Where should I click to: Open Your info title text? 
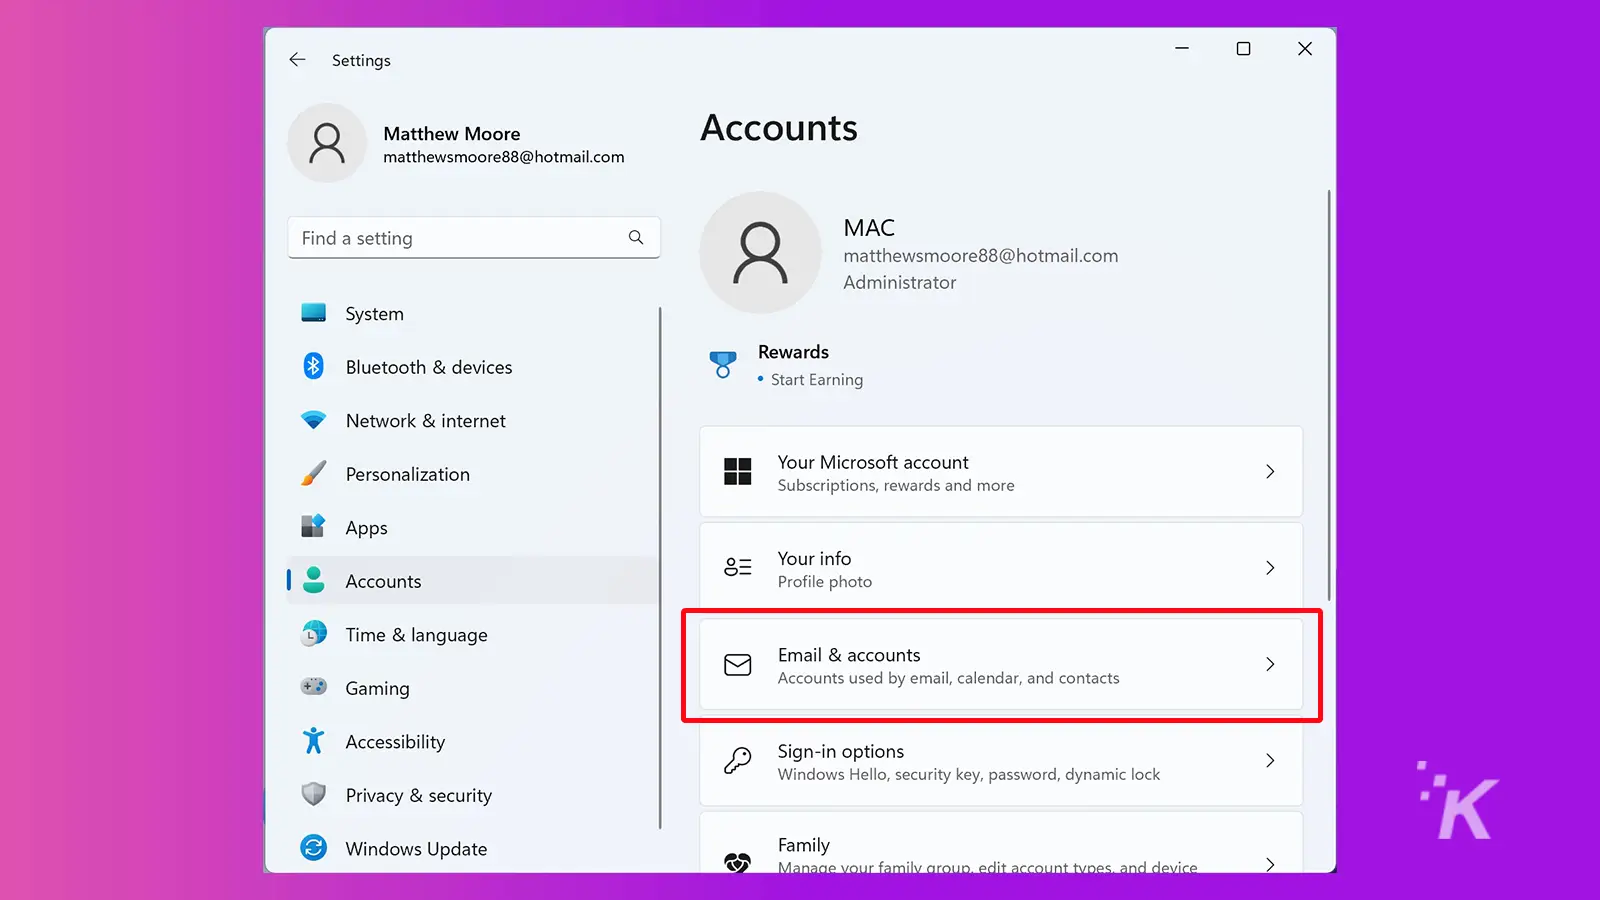(x=814, y=558)
